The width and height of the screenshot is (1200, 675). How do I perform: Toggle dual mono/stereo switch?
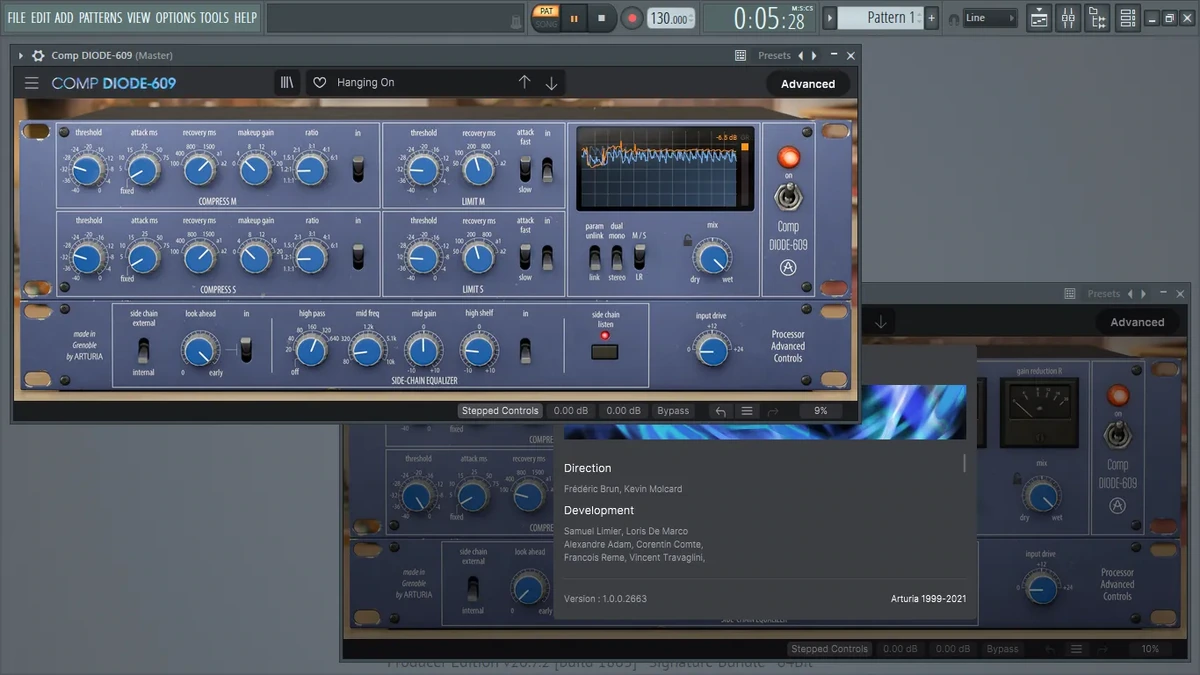click(617, 257)
